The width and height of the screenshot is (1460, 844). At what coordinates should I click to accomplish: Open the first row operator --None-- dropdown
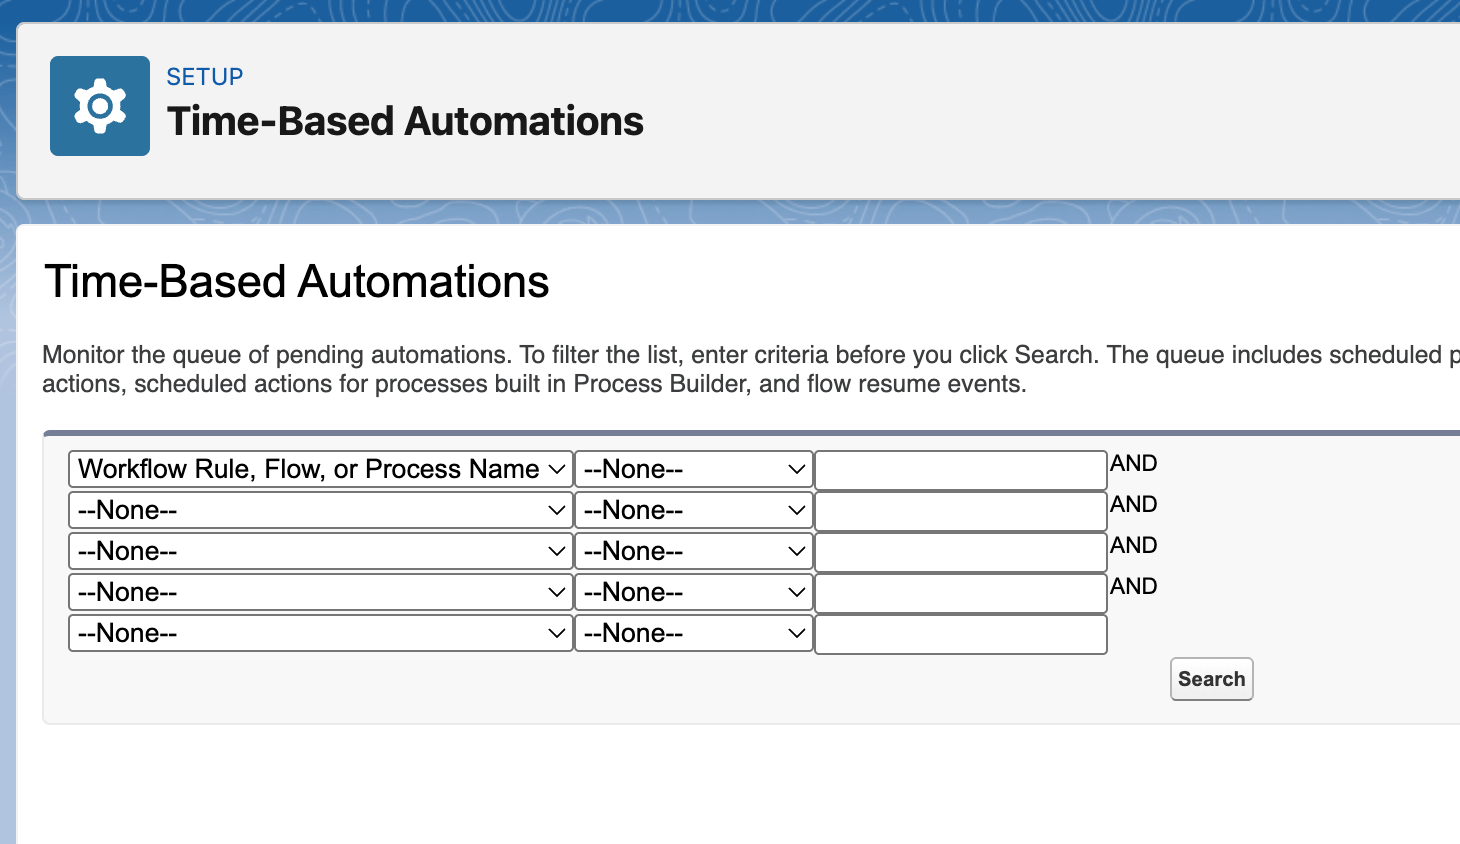coord(694,469)
